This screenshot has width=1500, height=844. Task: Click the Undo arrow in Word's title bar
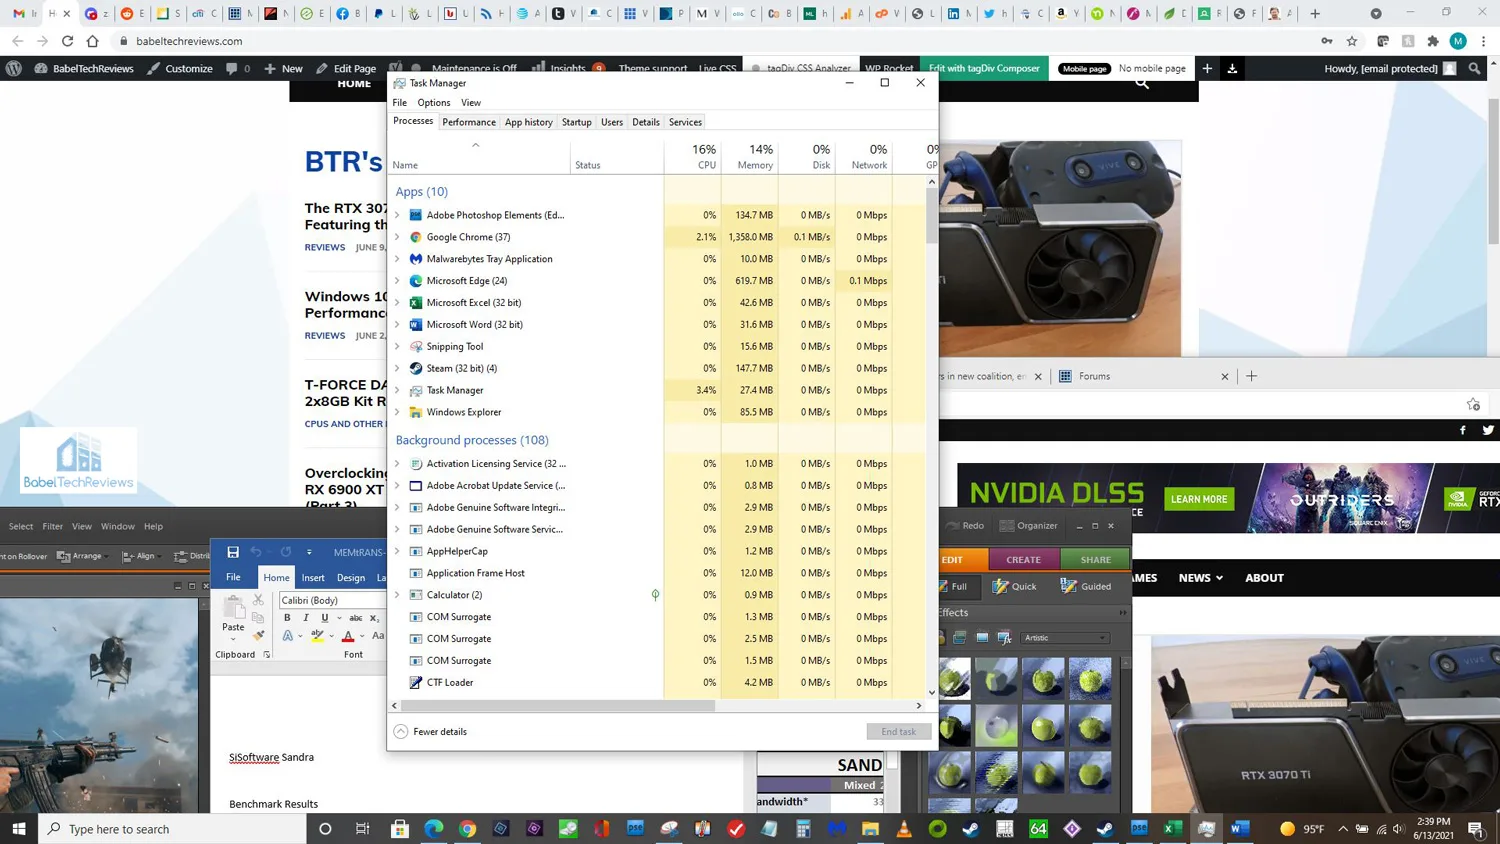click(x=256, y=552)
